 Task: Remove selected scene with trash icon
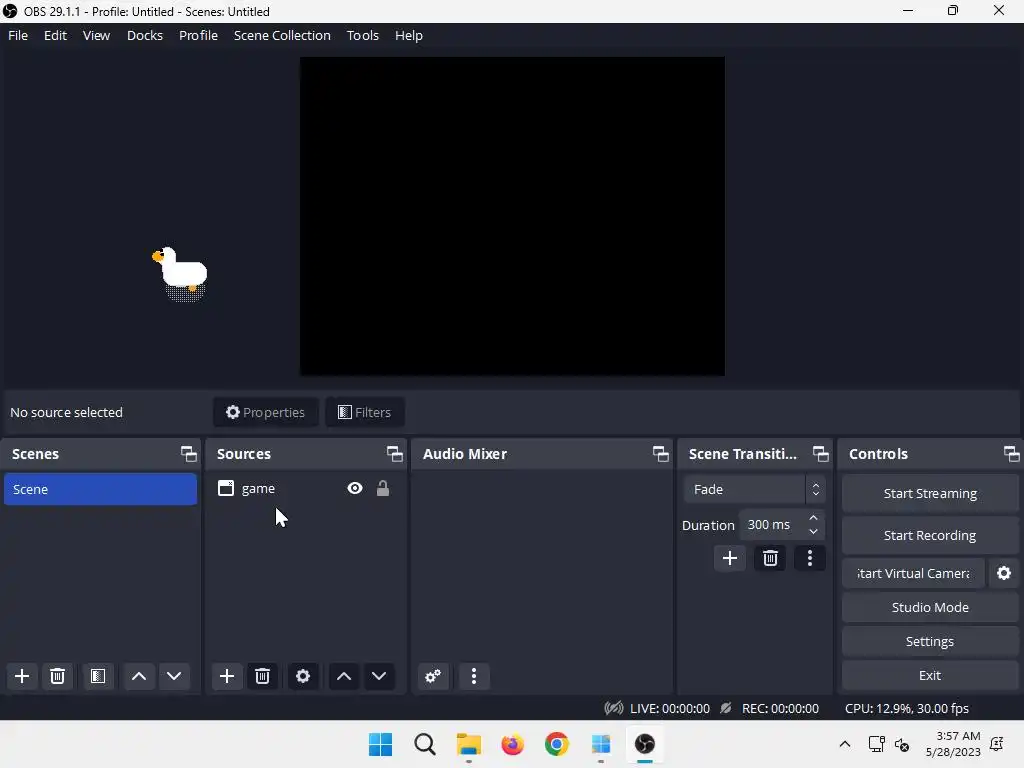click(57, 676)
